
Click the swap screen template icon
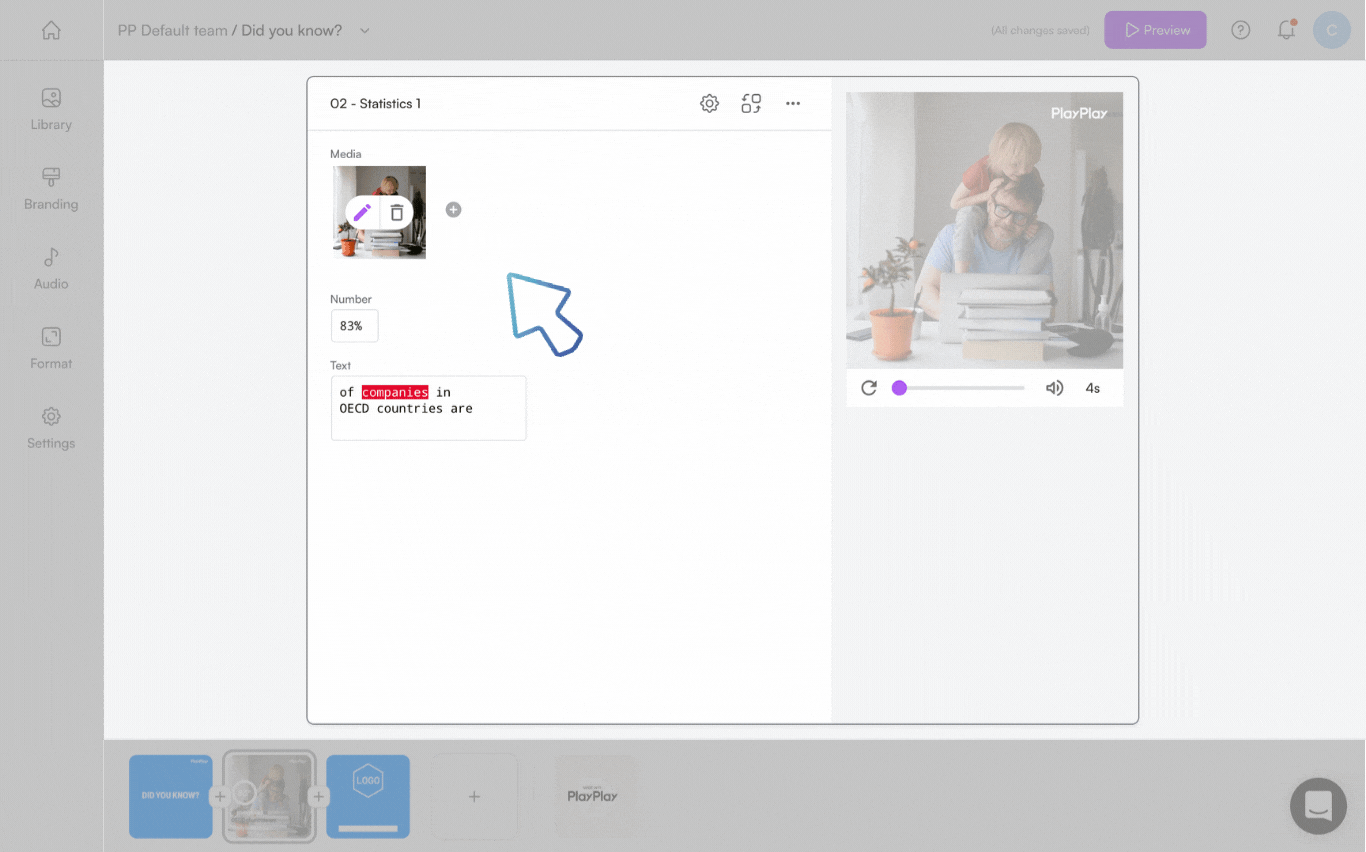coord(751,103)
